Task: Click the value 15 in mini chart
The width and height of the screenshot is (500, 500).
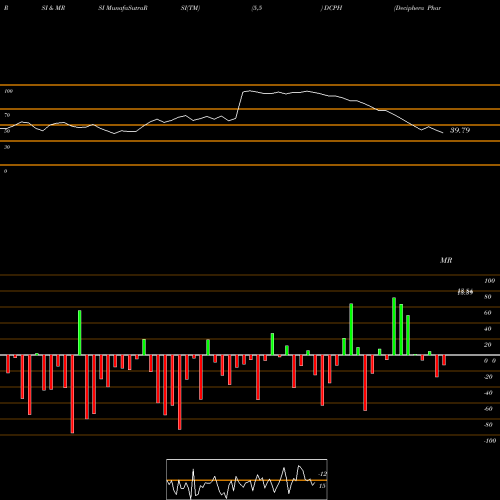Action: 322,486
